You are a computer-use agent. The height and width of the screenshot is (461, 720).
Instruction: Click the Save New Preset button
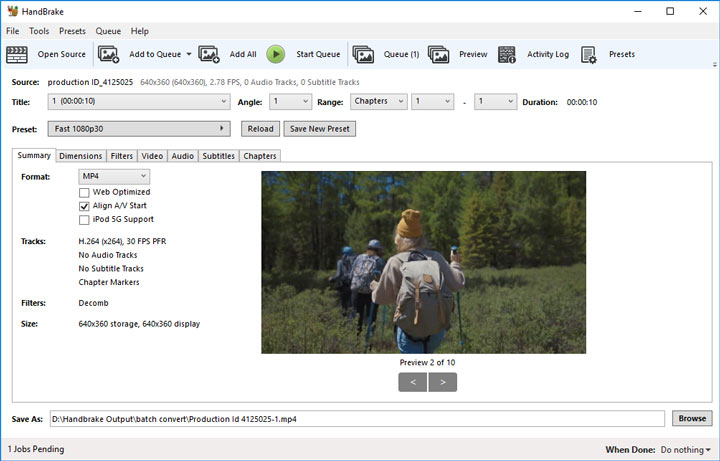320,129
